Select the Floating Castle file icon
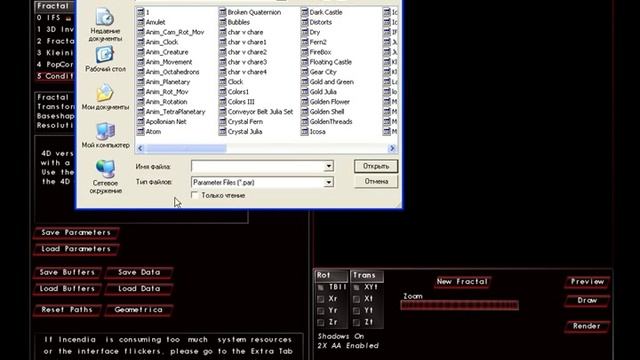640x360 pixels. tap(305, 62)
